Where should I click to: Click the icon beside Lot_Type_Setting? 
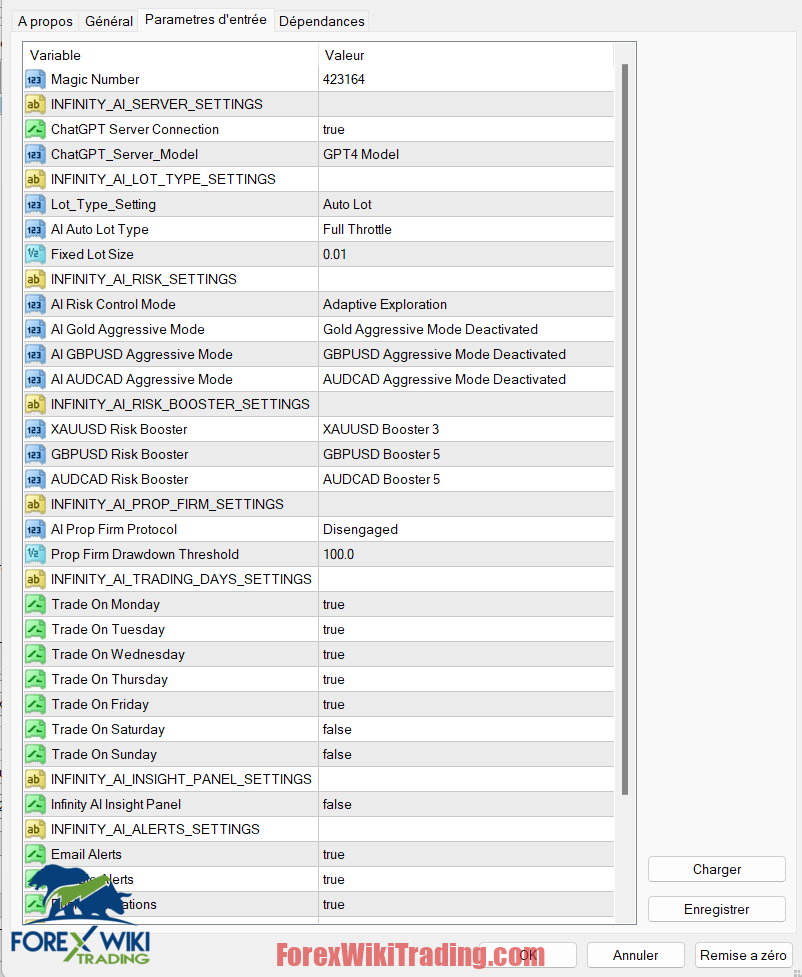click(x=35, y=204)
